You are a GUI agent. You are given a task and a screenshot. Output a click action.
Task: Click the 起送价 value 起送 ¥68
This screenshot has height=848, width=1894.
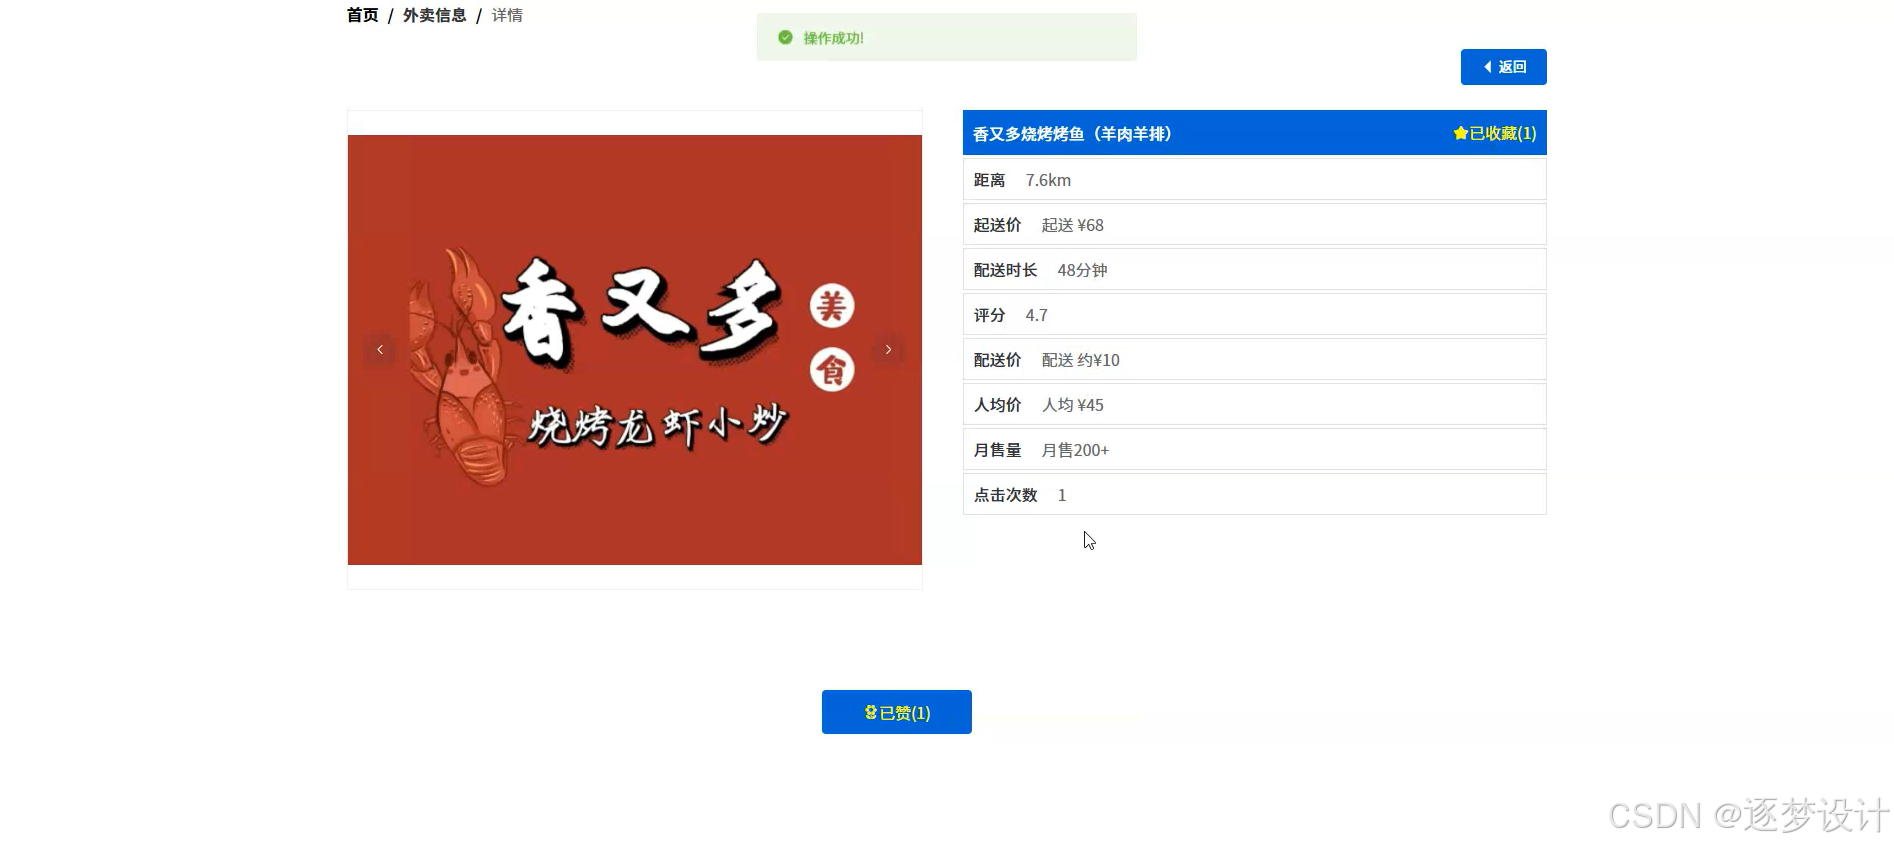point(1072,225)
